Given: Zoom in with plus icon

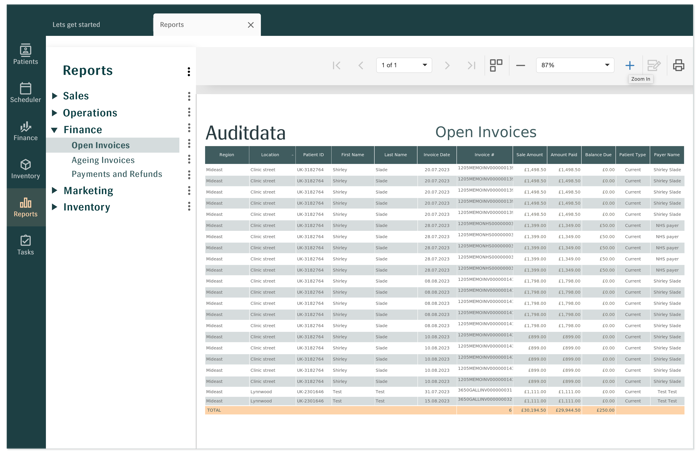Looking at the screenshot, I should [x=629, y=66].
